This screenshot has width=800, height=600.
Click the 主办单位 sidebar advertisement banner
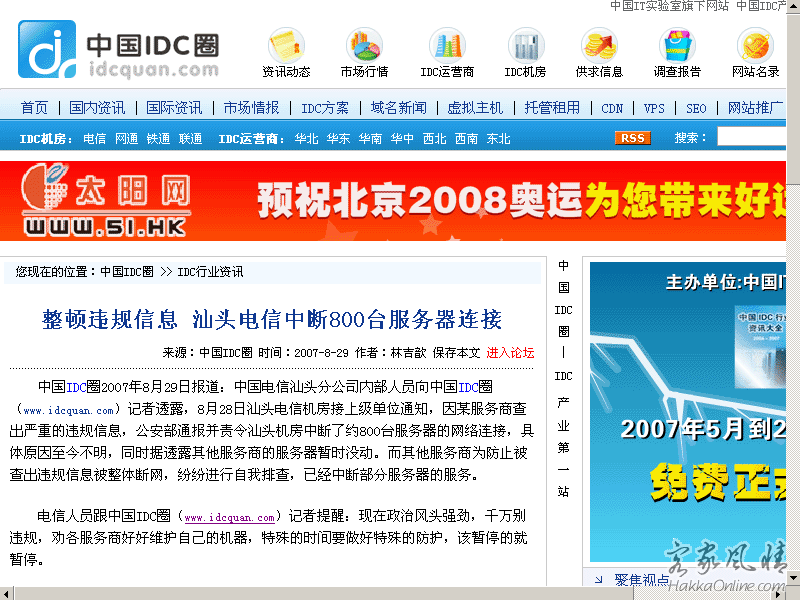coord(688,411)
